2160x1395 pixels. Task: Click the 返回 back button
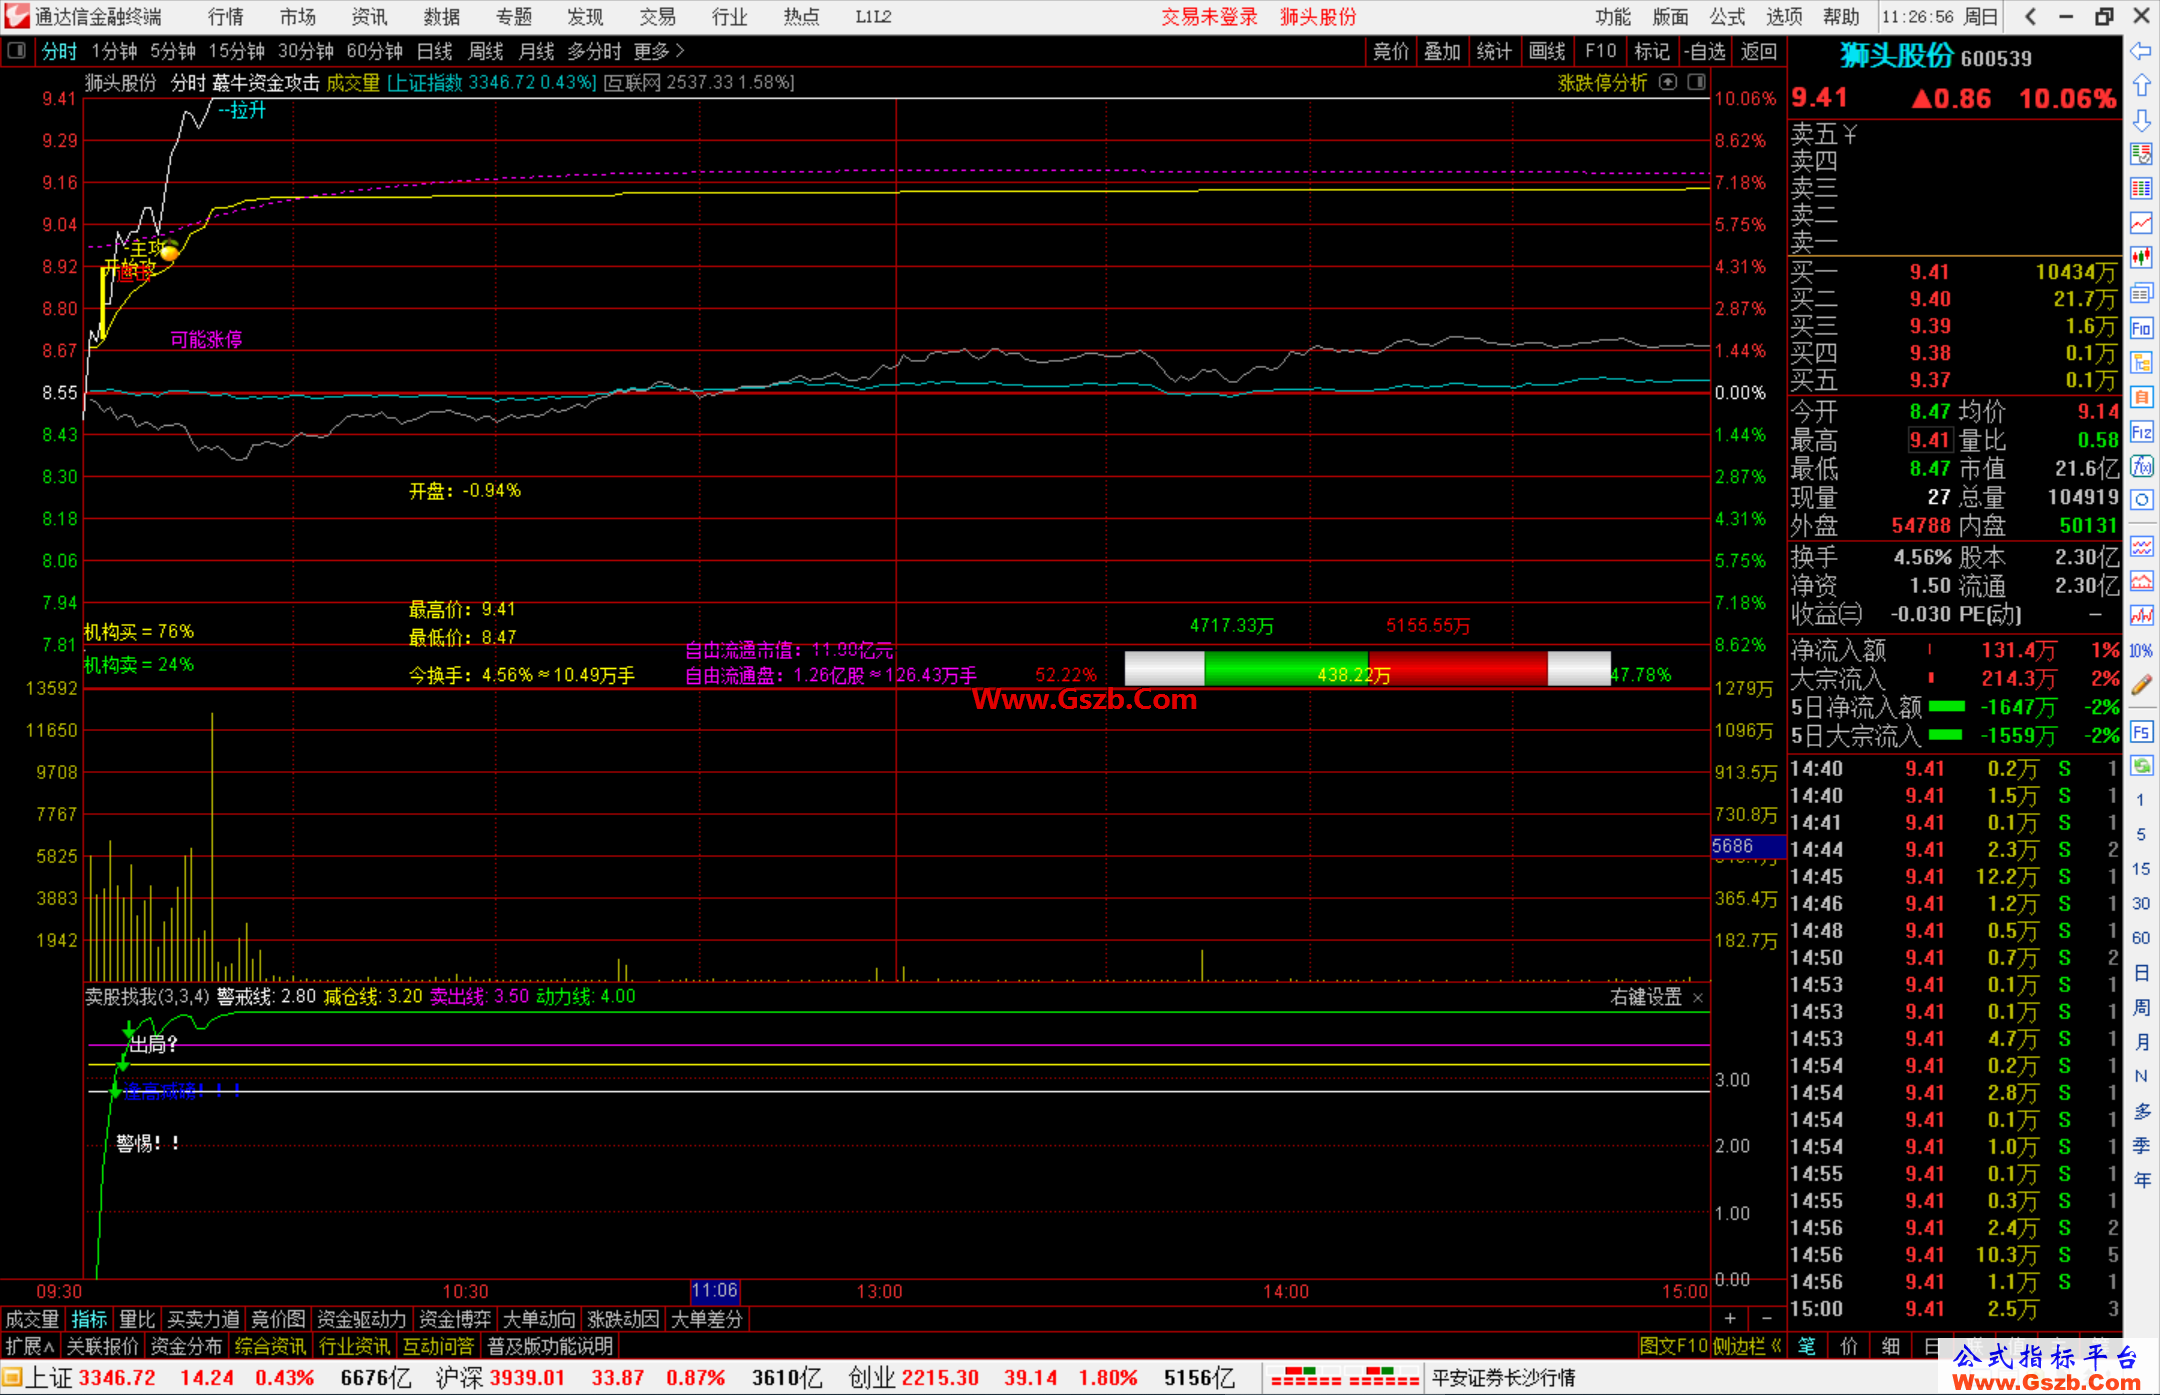point(1758,51)
